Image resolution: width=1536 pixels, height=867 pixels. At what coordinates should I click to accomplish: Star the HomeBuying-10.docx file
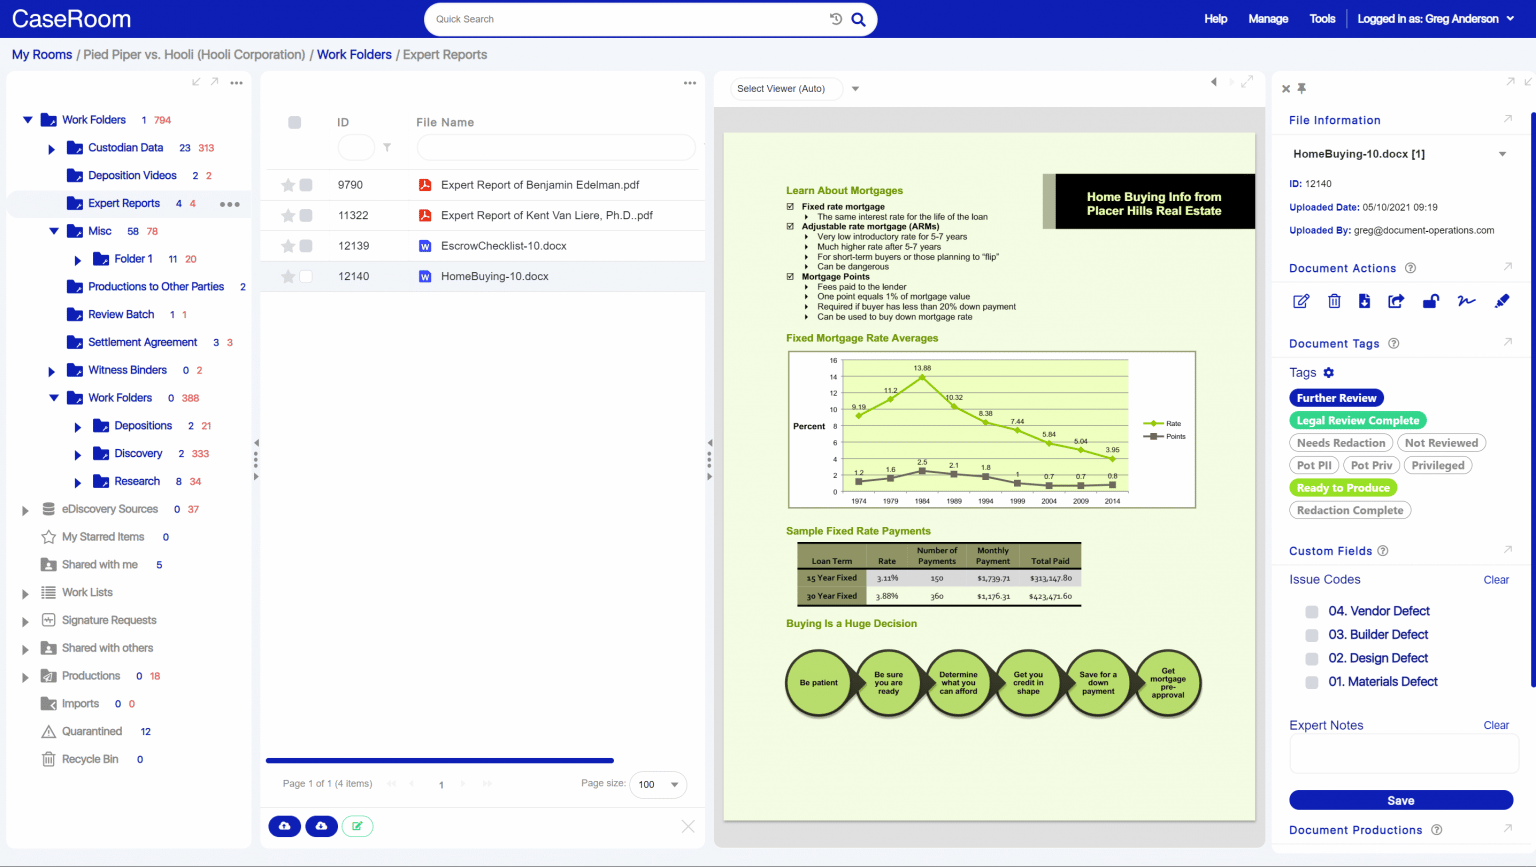coord(288,277)
